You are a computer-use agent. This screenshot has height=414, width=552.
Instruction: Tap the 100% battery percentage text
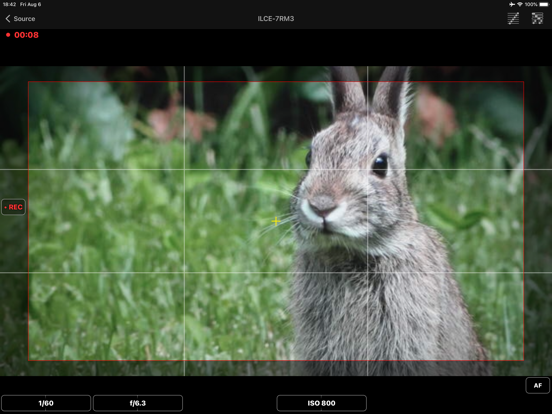click(531, 4)
